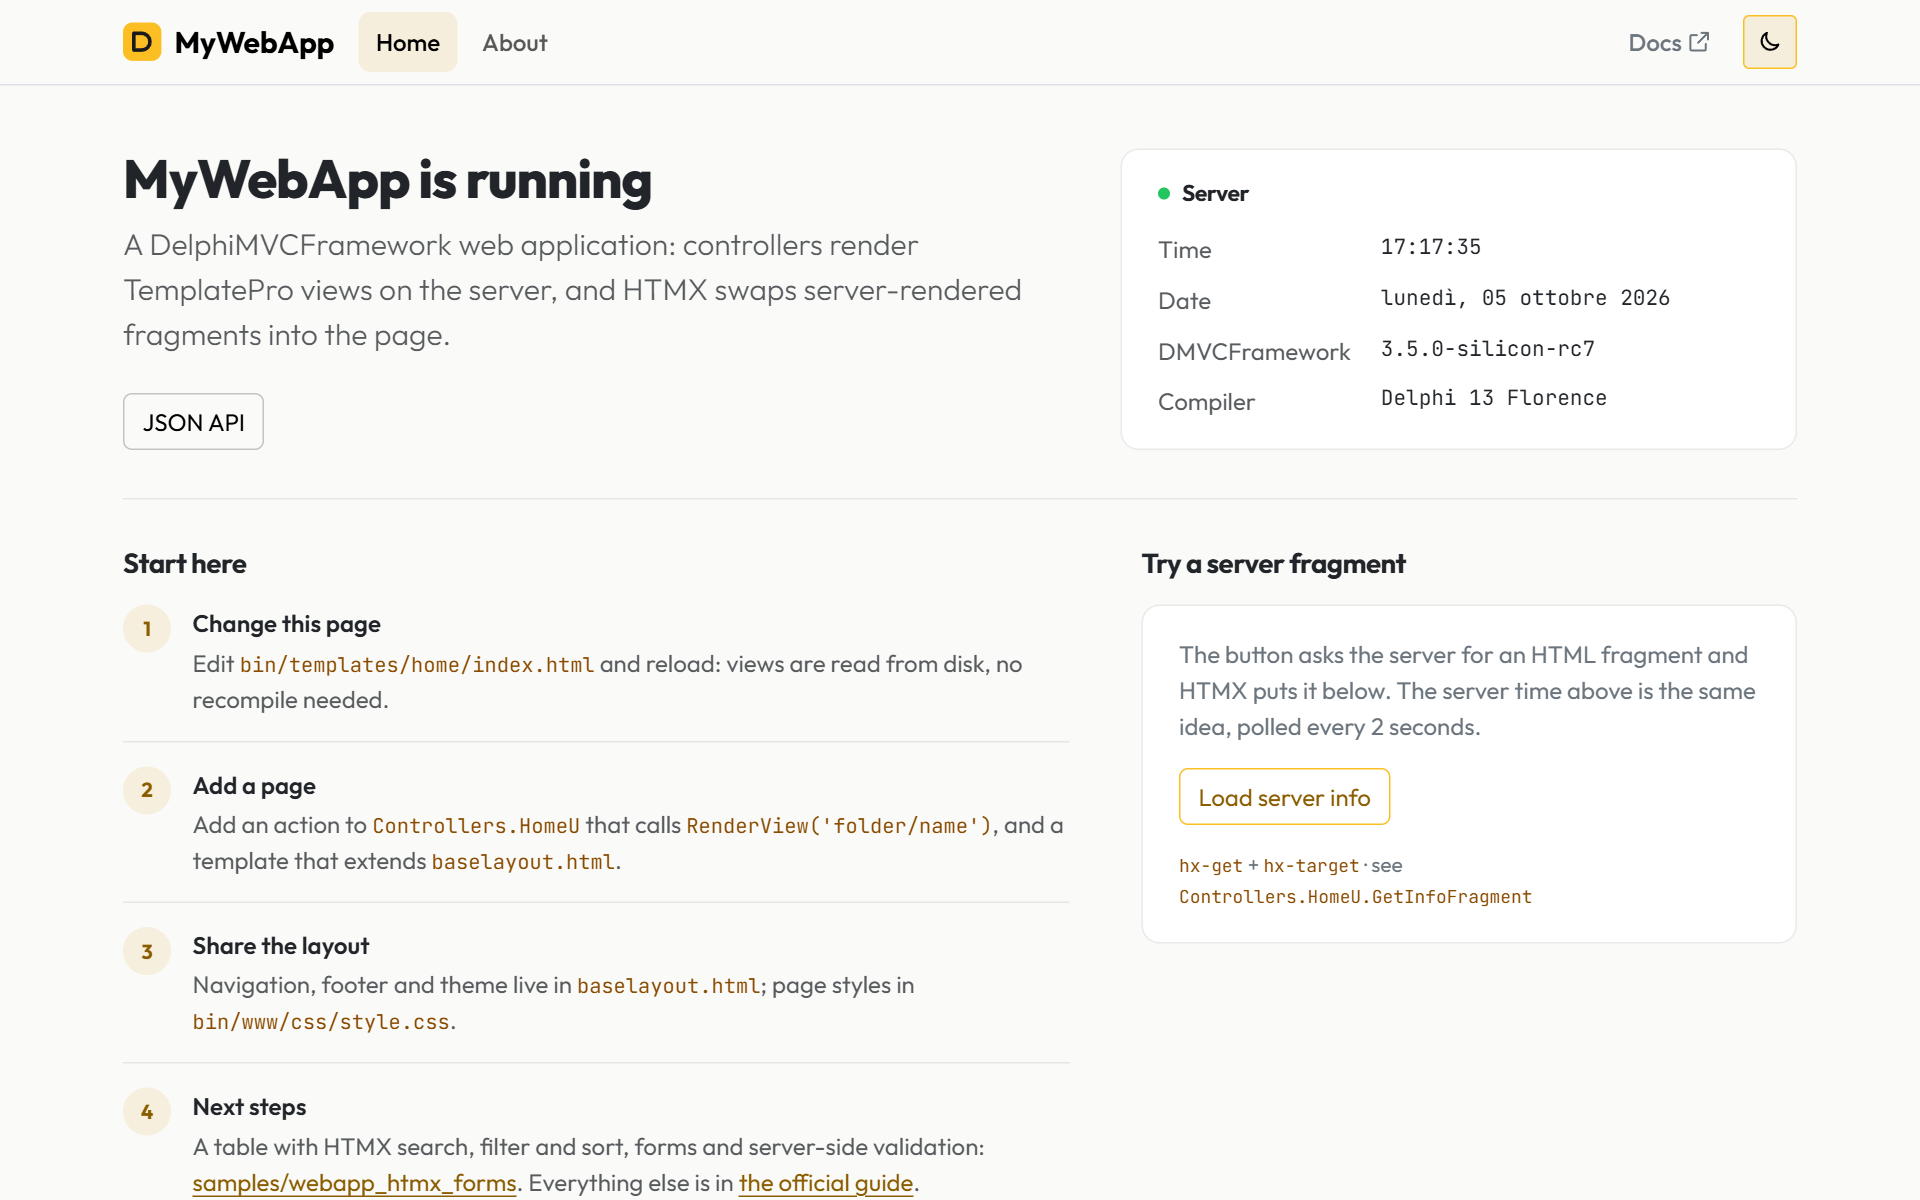This screenshot has width=1920, height=1200.
Task: Click the 'Next steps' heading
Action: (249, 1107)
